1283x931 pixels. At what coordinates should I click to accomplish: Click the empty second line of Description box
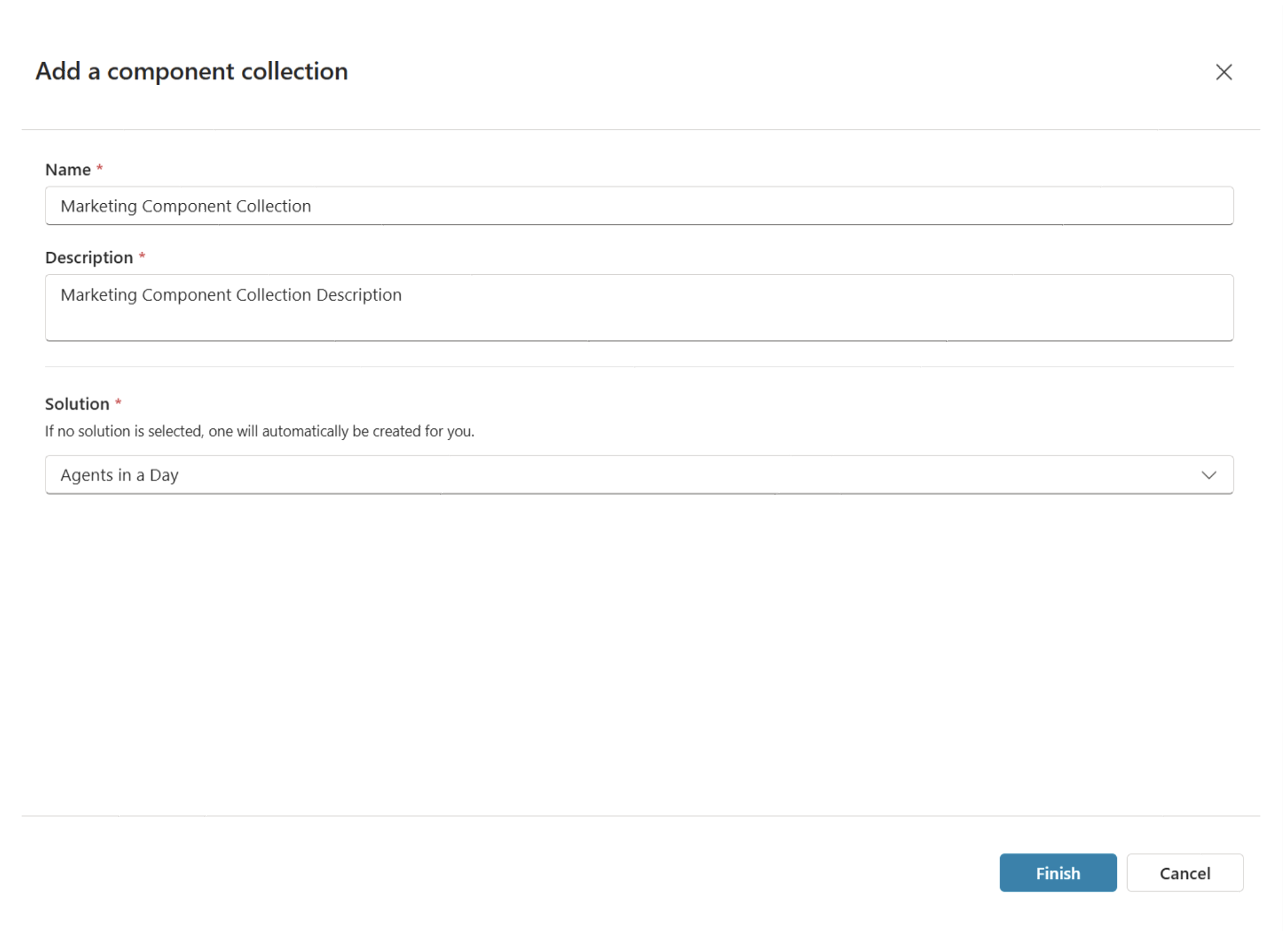638,323
